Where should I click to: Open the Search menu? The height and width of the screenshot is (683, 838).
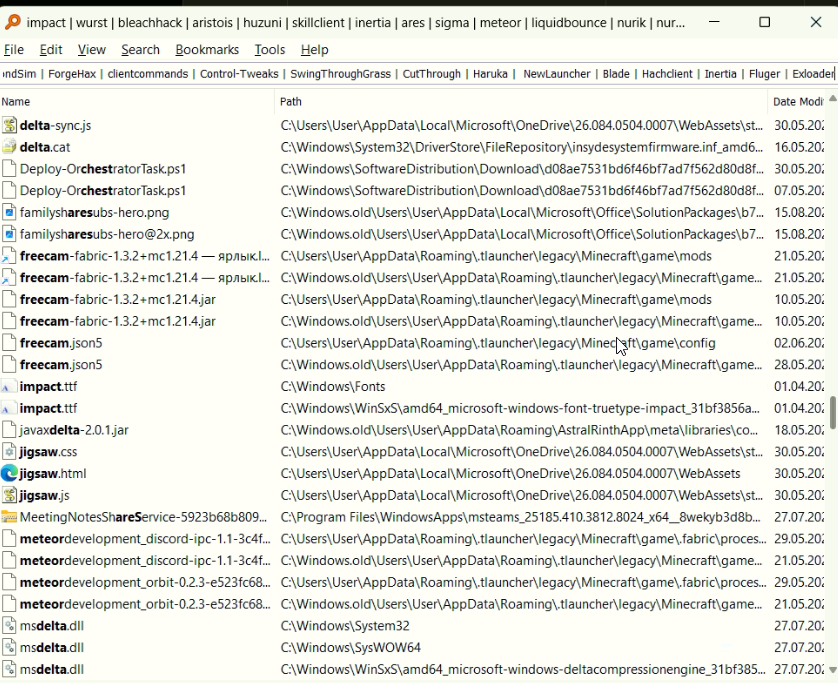140,50
